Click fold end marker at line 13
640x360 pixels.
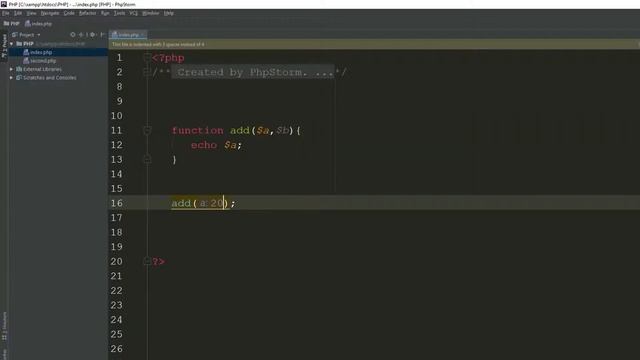click(147, 159)
